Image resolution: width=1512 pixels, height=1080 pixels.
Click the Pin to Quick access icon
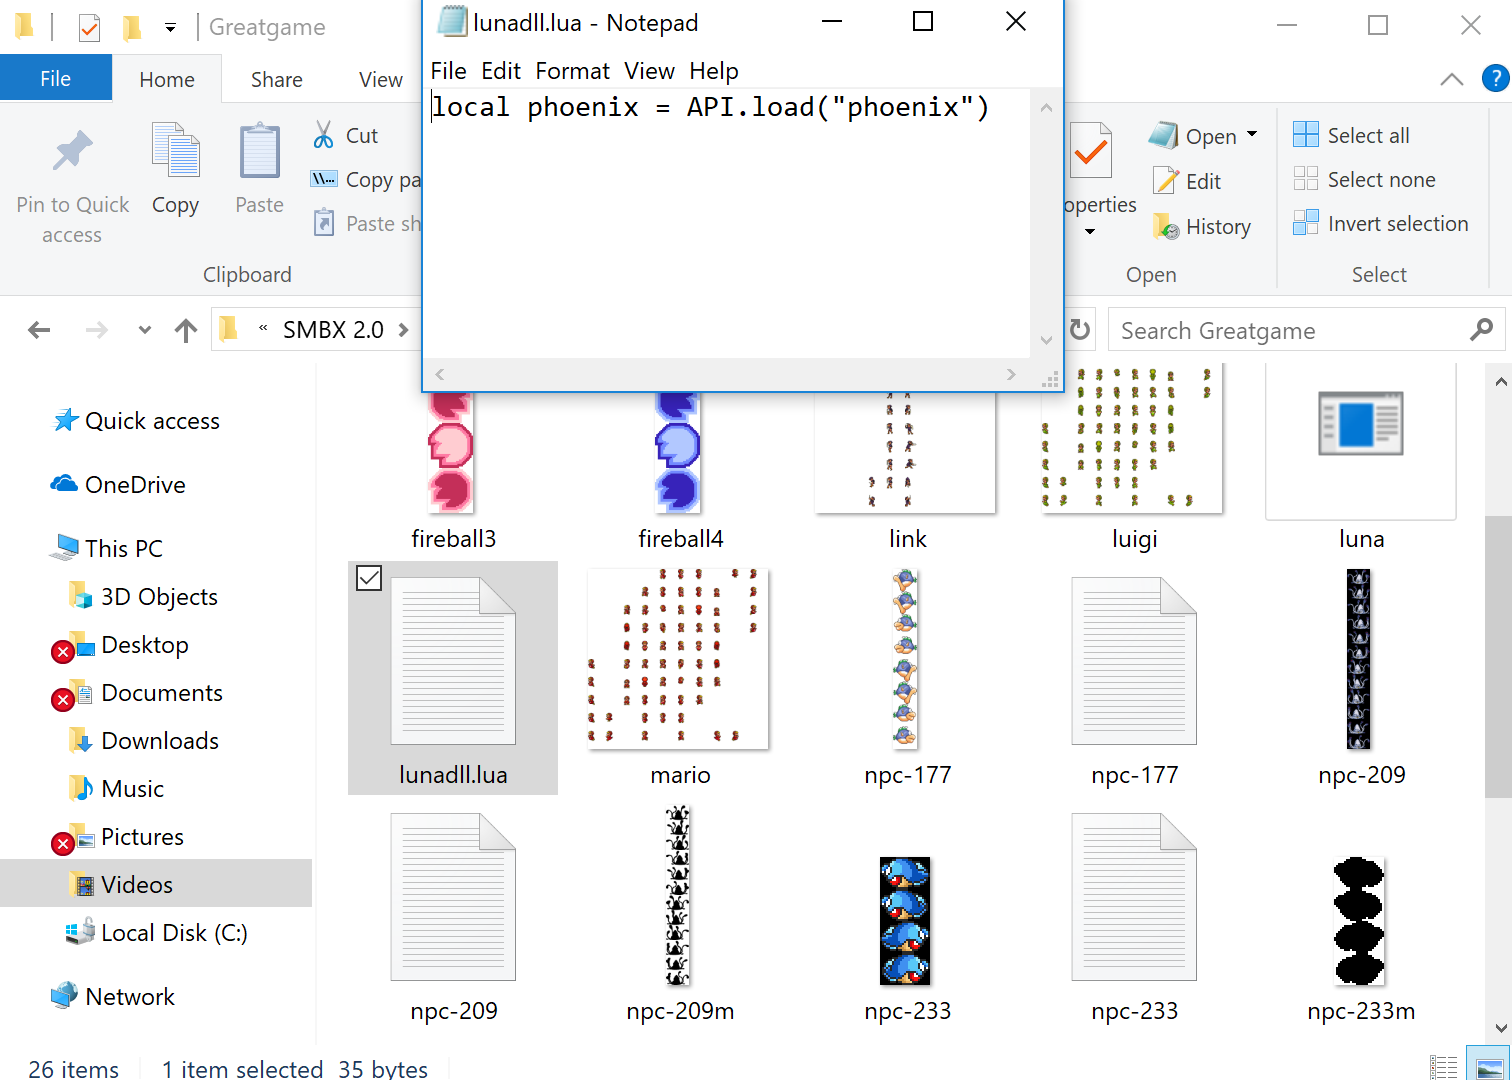coord(72,151)
